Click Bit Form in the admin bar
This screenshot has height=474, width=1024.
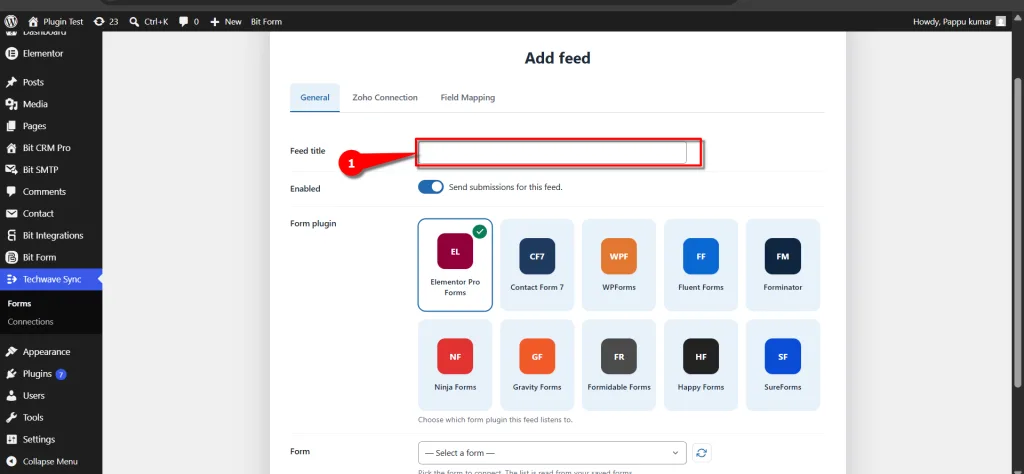[266, 22]
